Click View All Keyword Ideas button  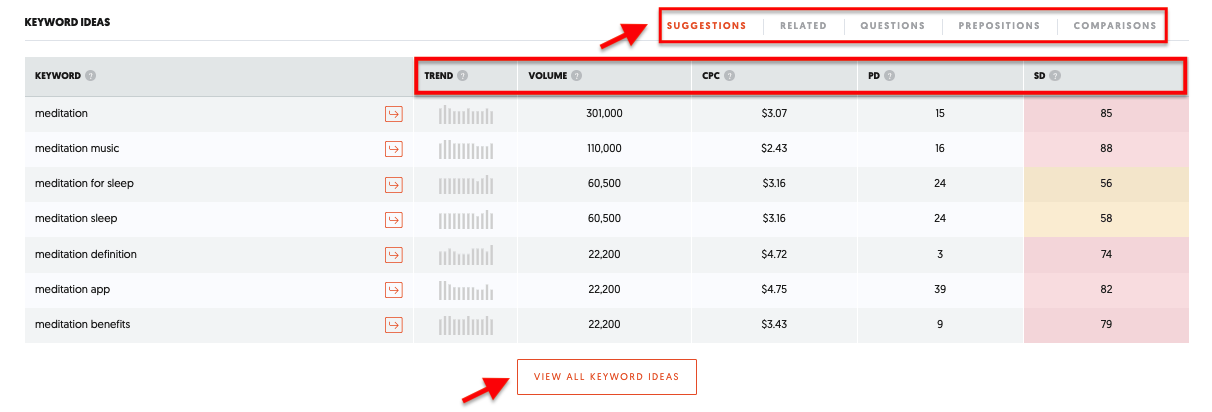(x=606, y=377)
